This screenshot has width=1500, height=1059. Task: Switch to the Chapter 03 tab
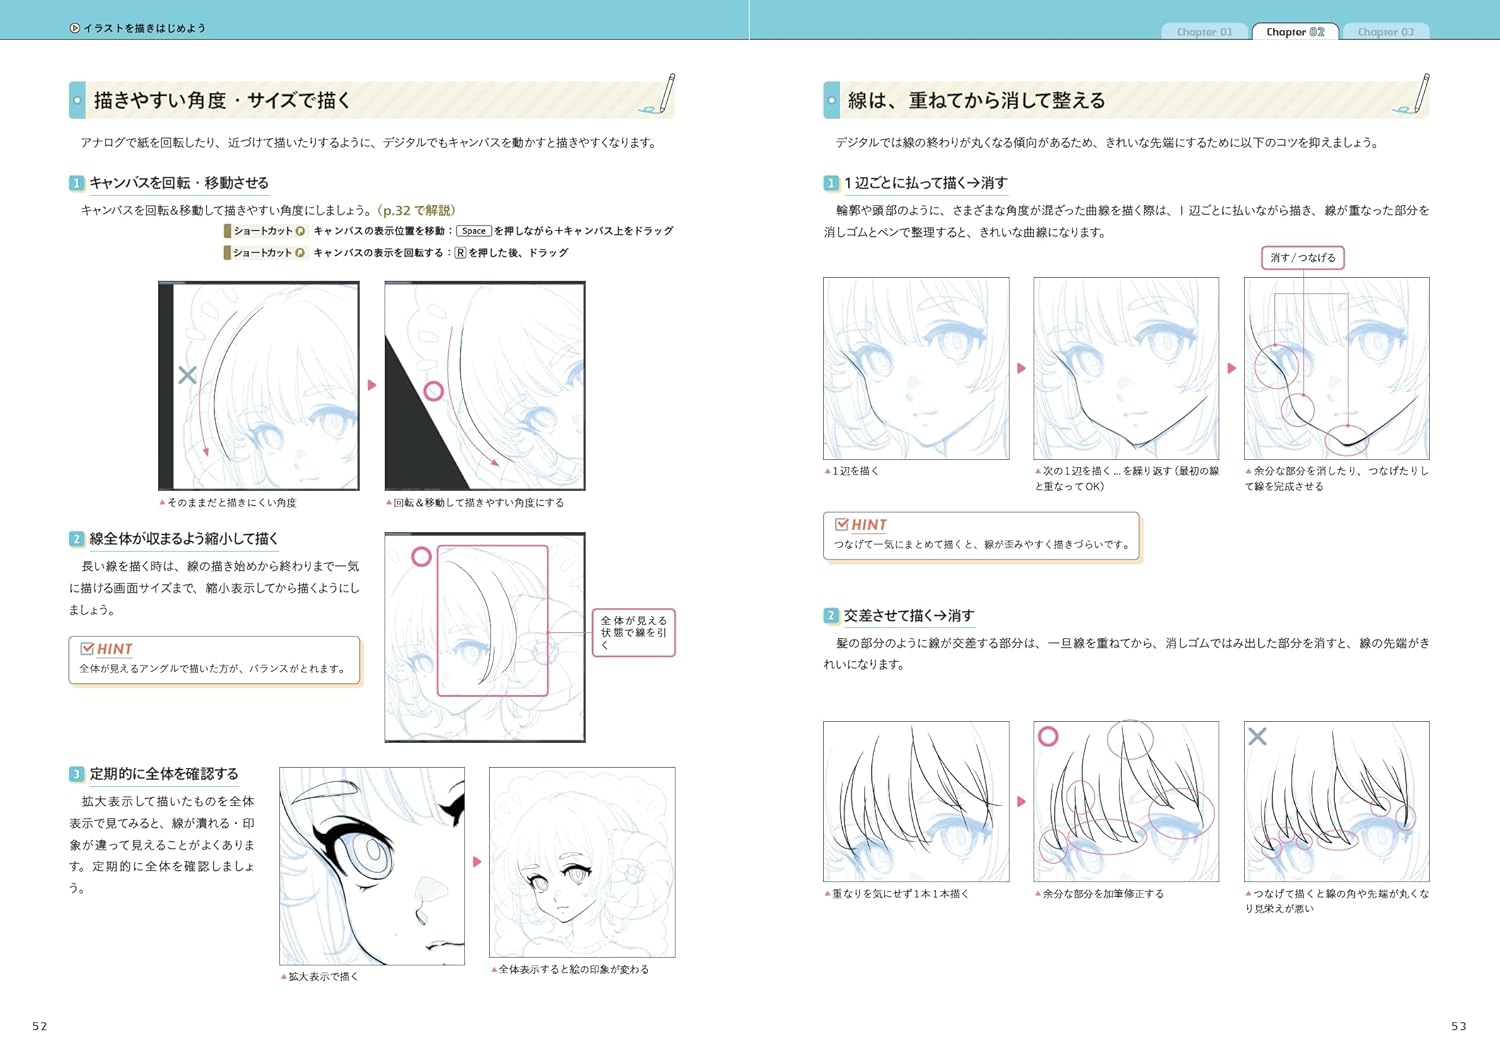(x=1385, y=32)
